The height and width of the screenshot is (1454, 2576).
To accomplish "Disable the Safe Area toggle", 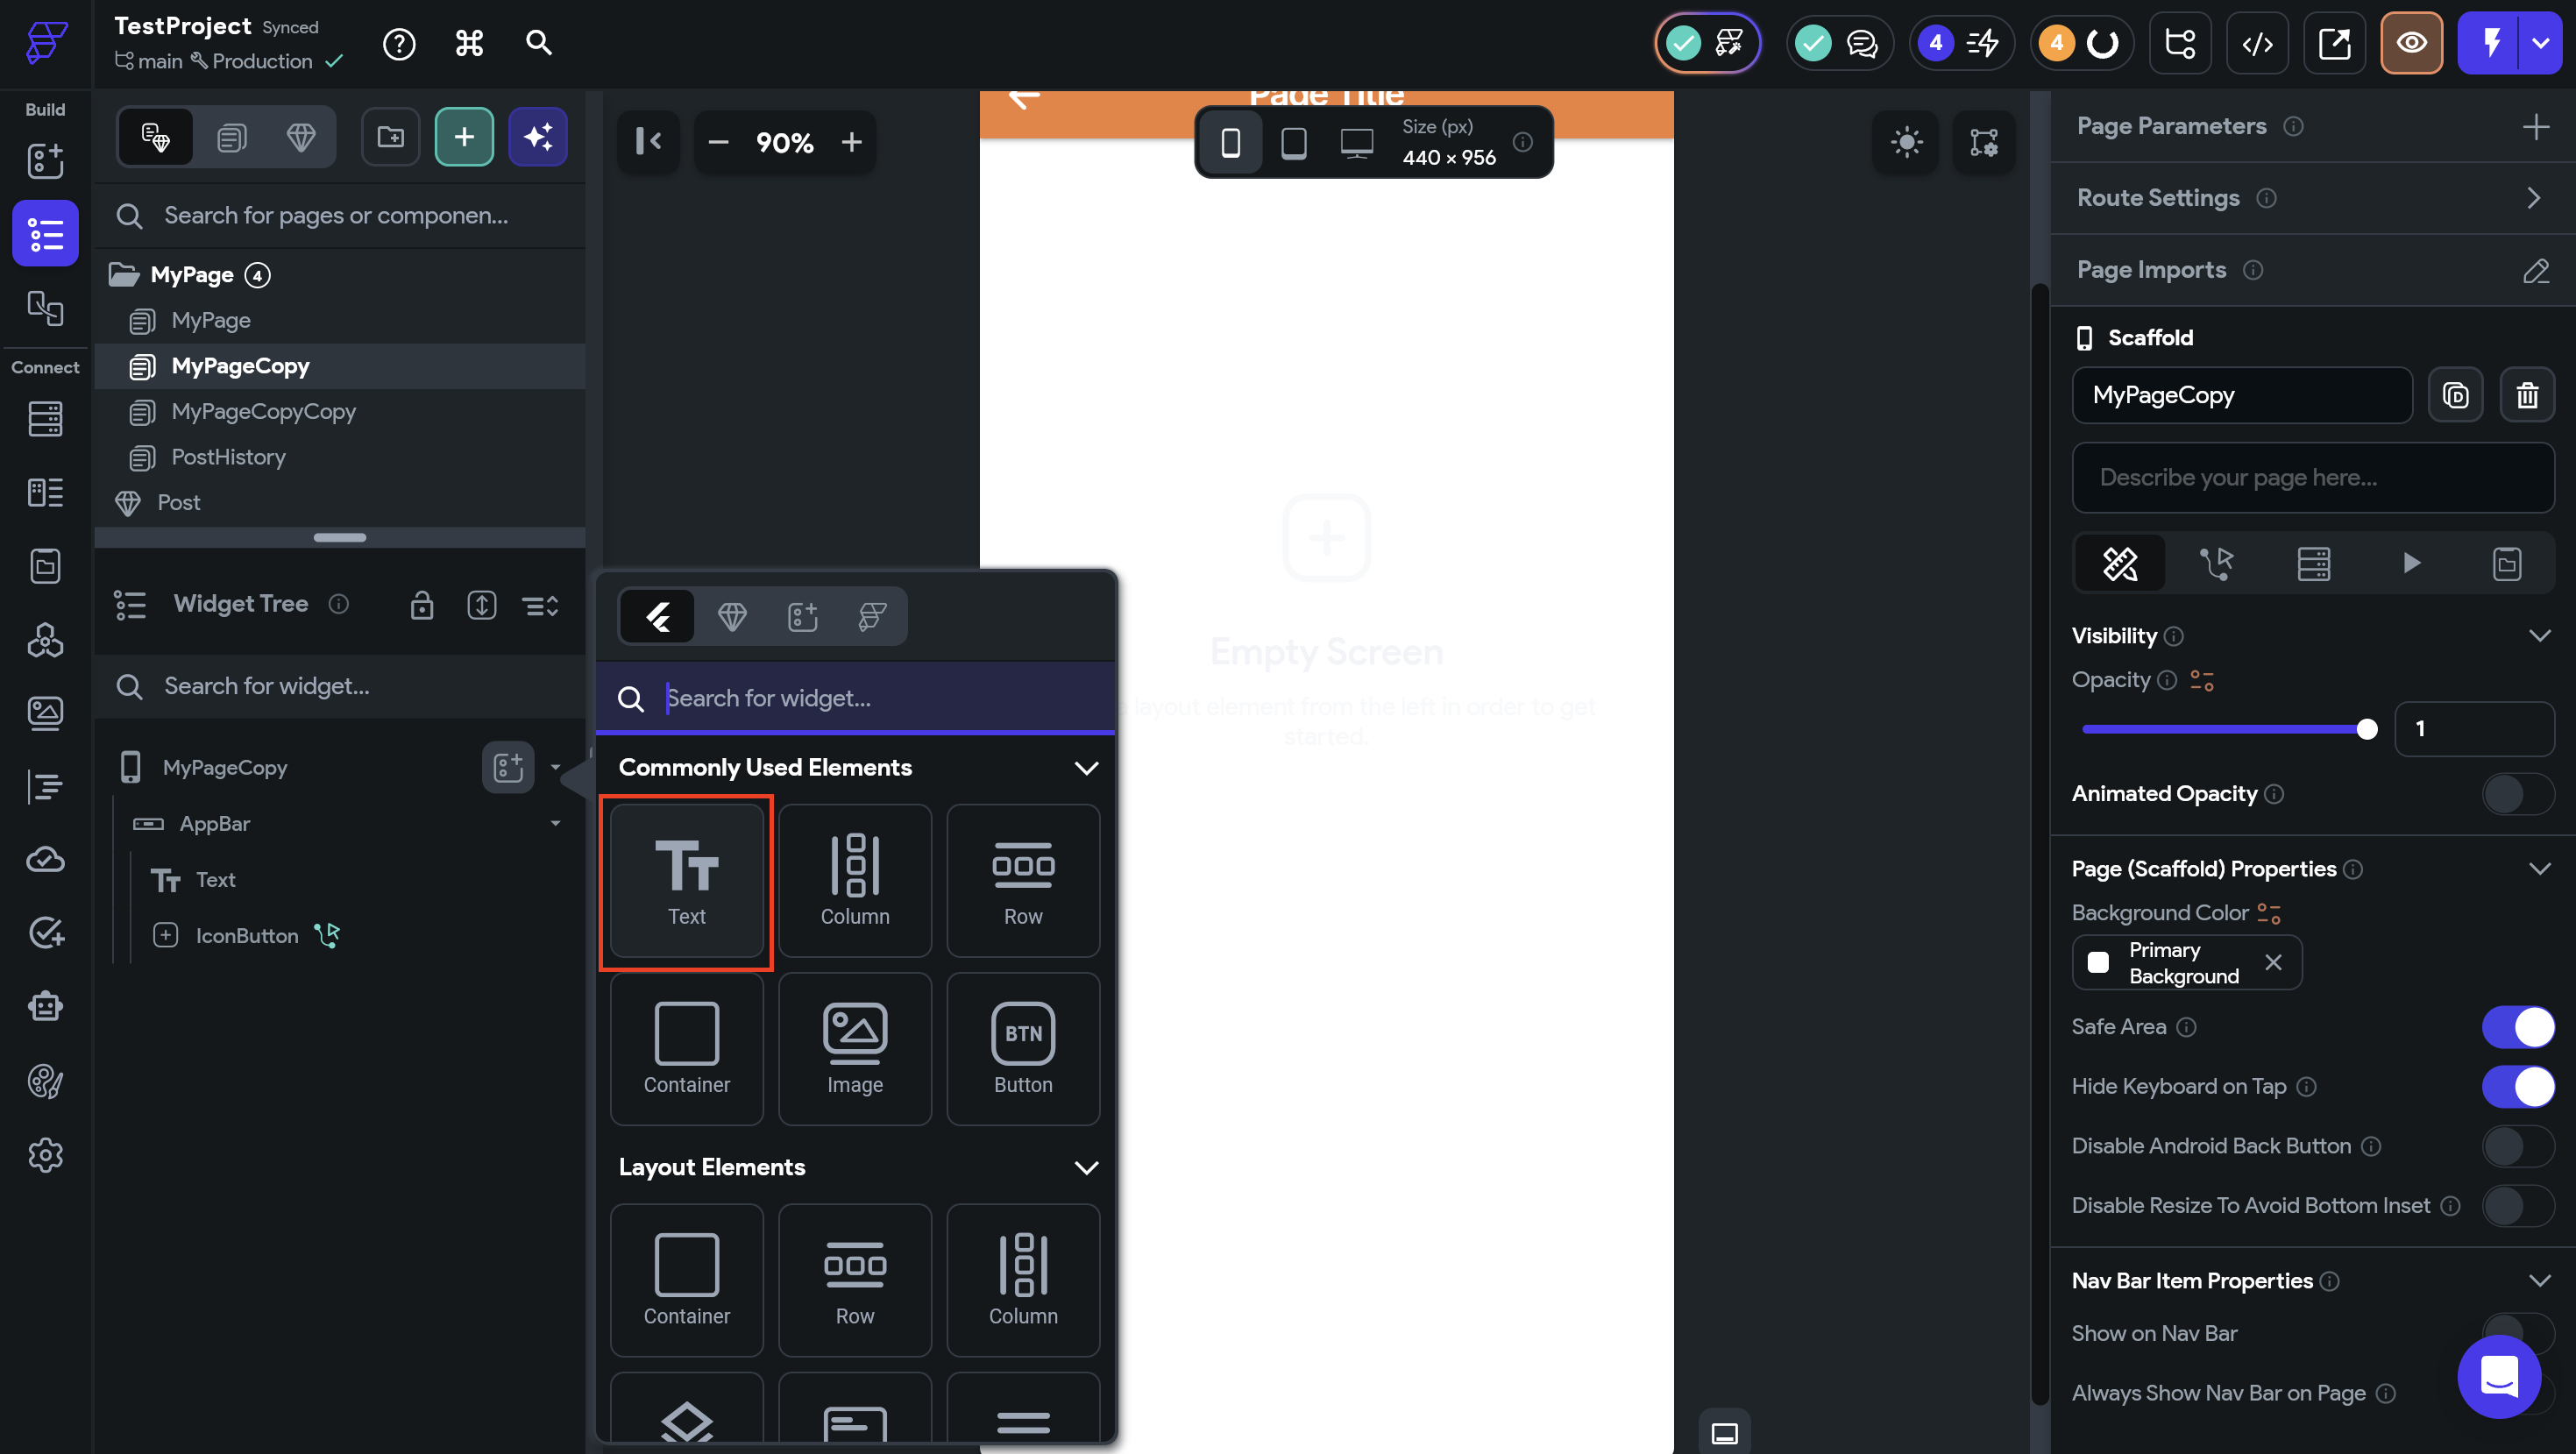I will coord(2516,1027).
